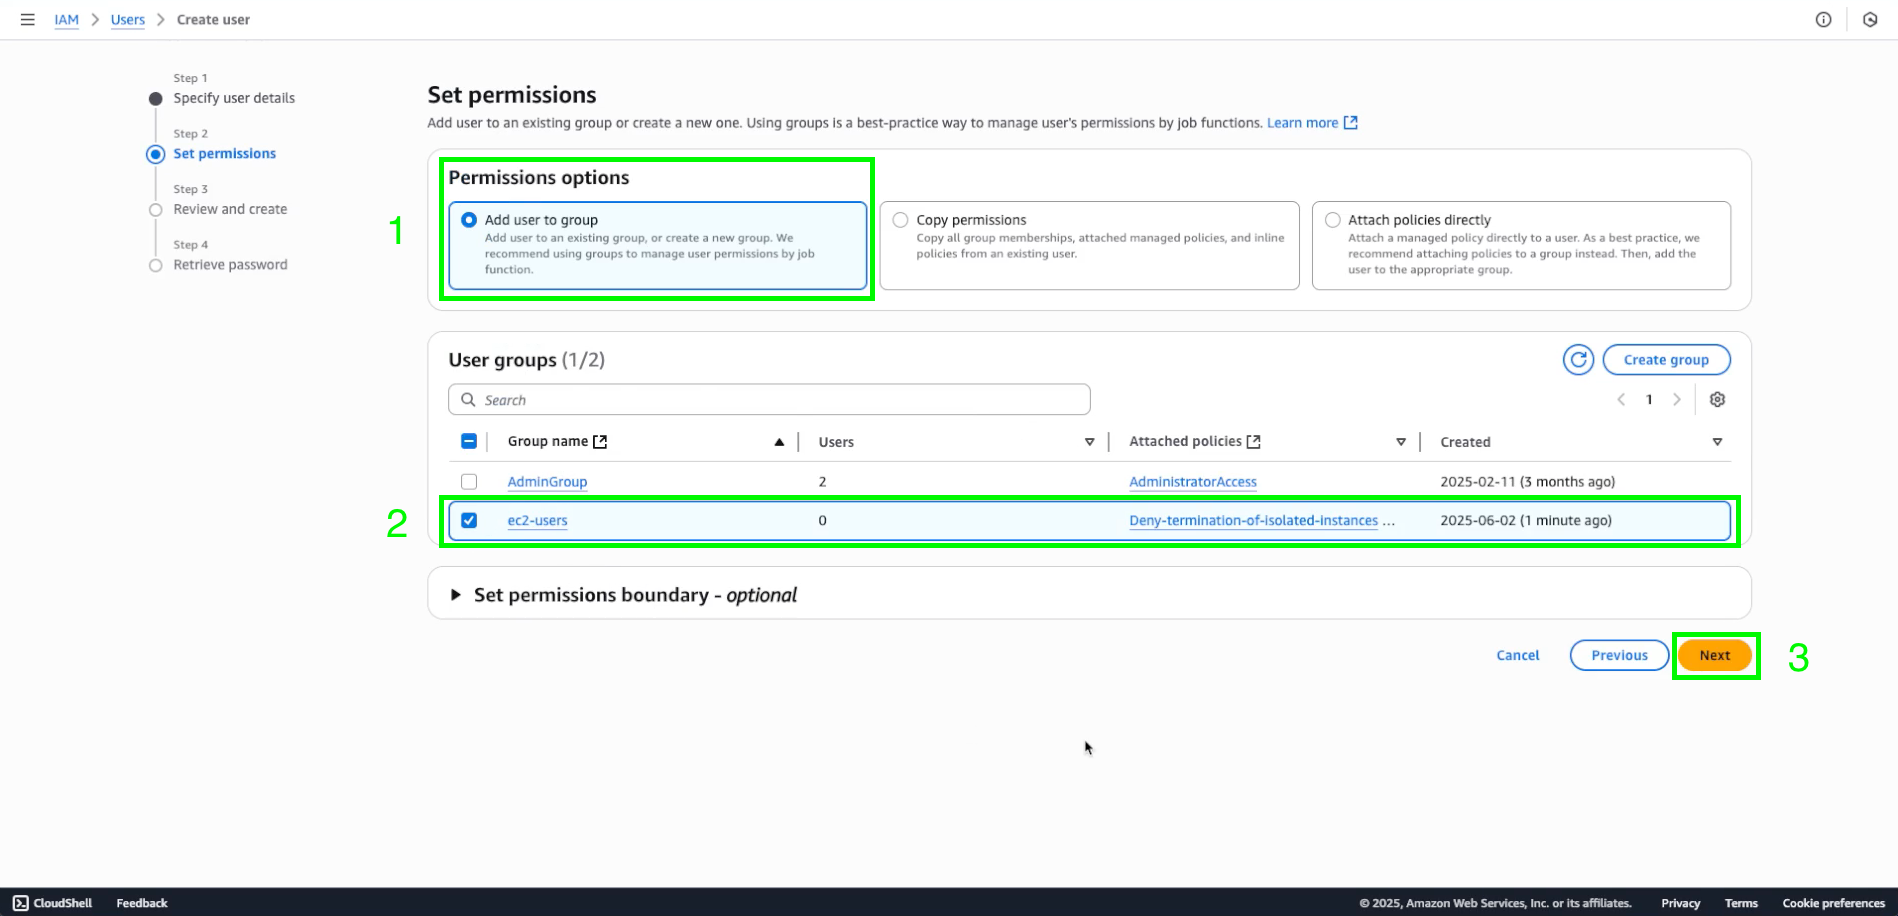Open the info panel icon
This screenshot has width=1898, height=916.
1823,19
